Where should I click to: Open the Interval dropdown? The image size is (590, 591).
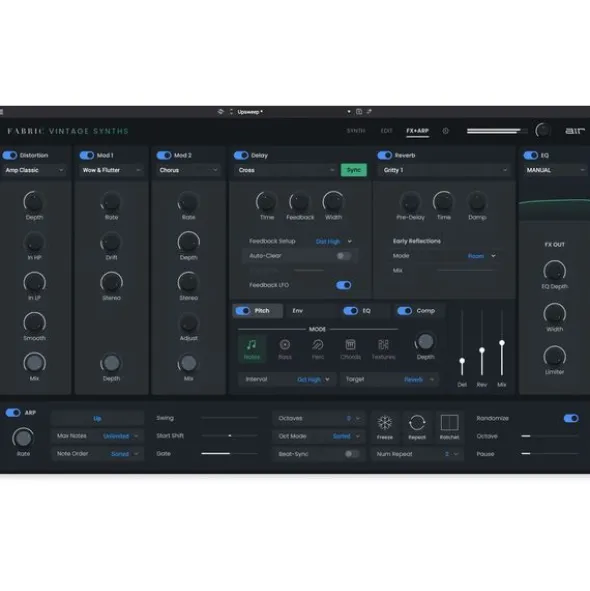pyautogui.click(x=287, y=380)
